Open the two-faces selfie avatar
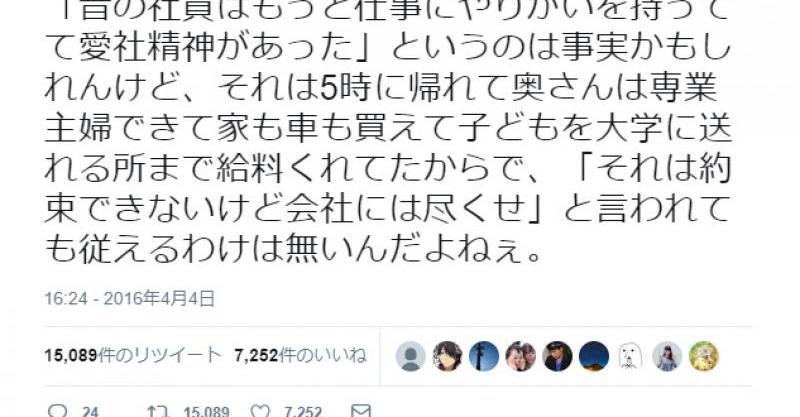The image size is (800, 417). coord(521,356)
